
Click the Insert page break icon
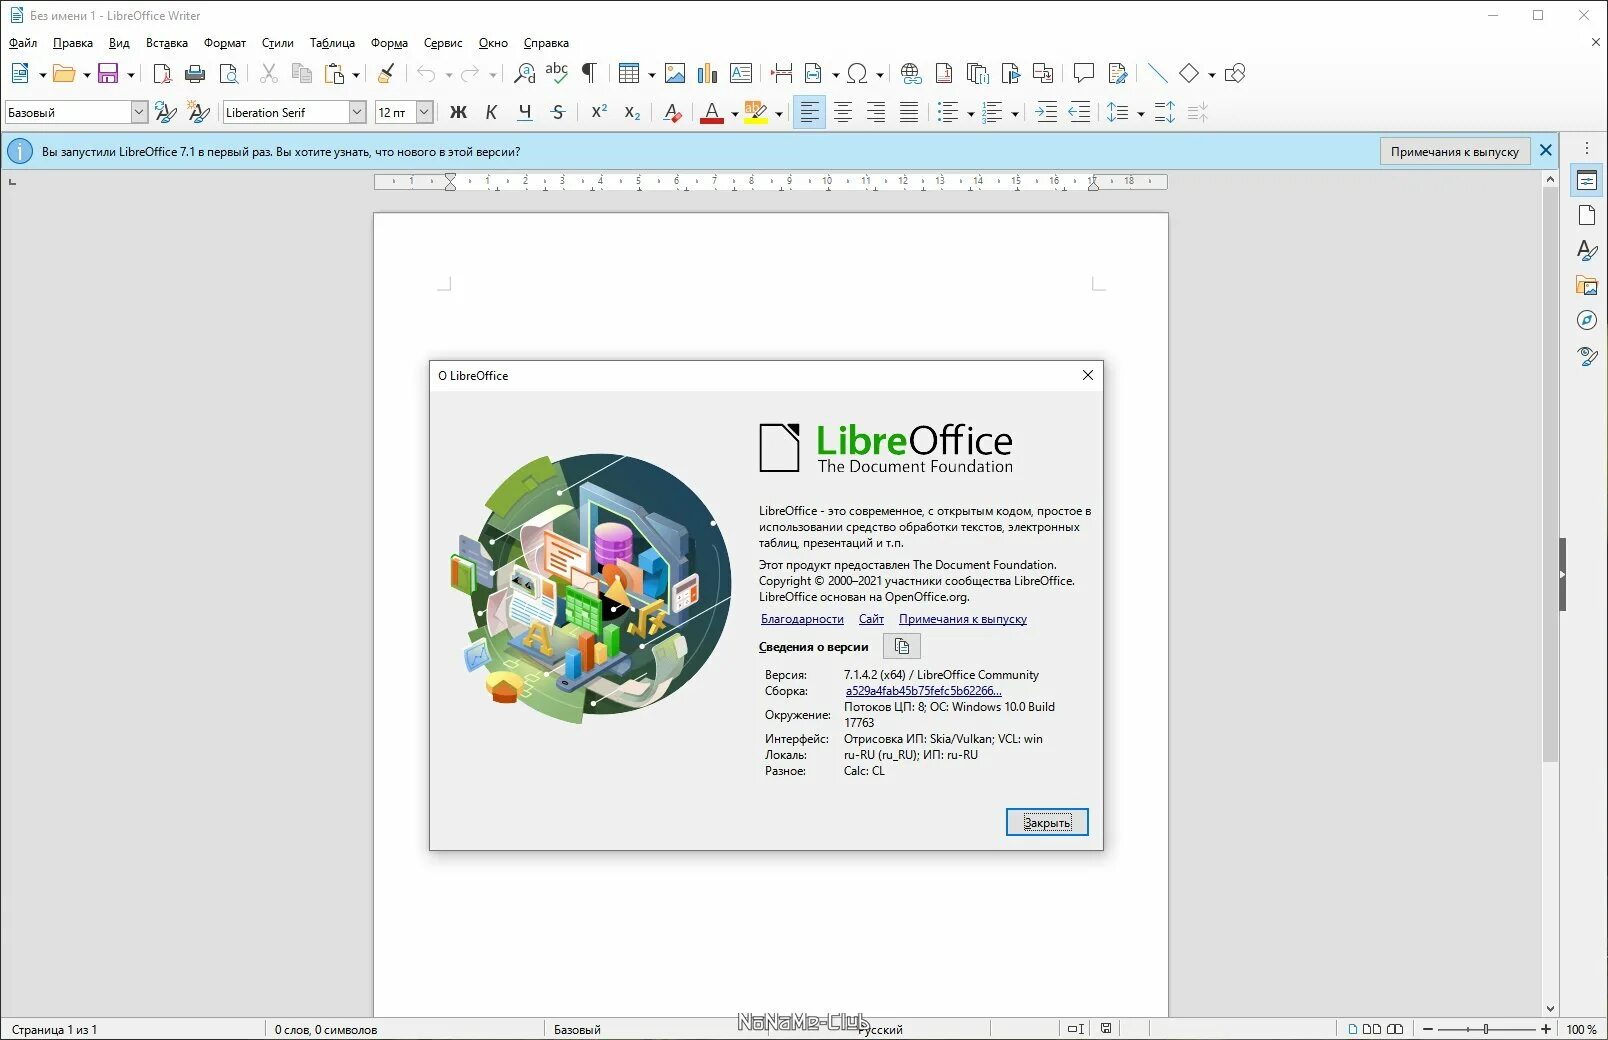[782, 73]
